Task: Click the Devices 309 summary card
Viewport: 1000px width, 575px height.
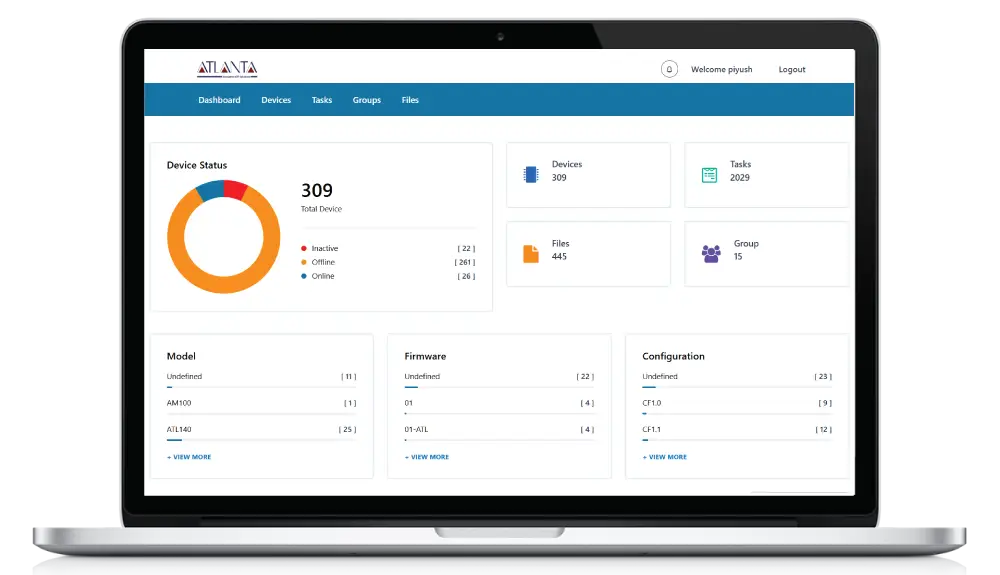Action: [588, 175]
